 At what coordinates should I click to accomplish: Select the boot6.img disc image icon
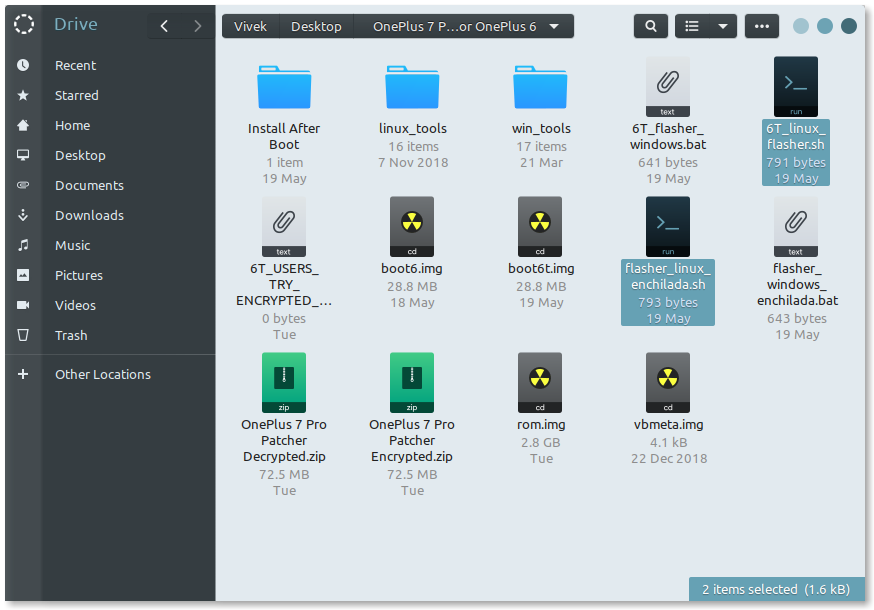pyautogui.click(x=412, y=226)
